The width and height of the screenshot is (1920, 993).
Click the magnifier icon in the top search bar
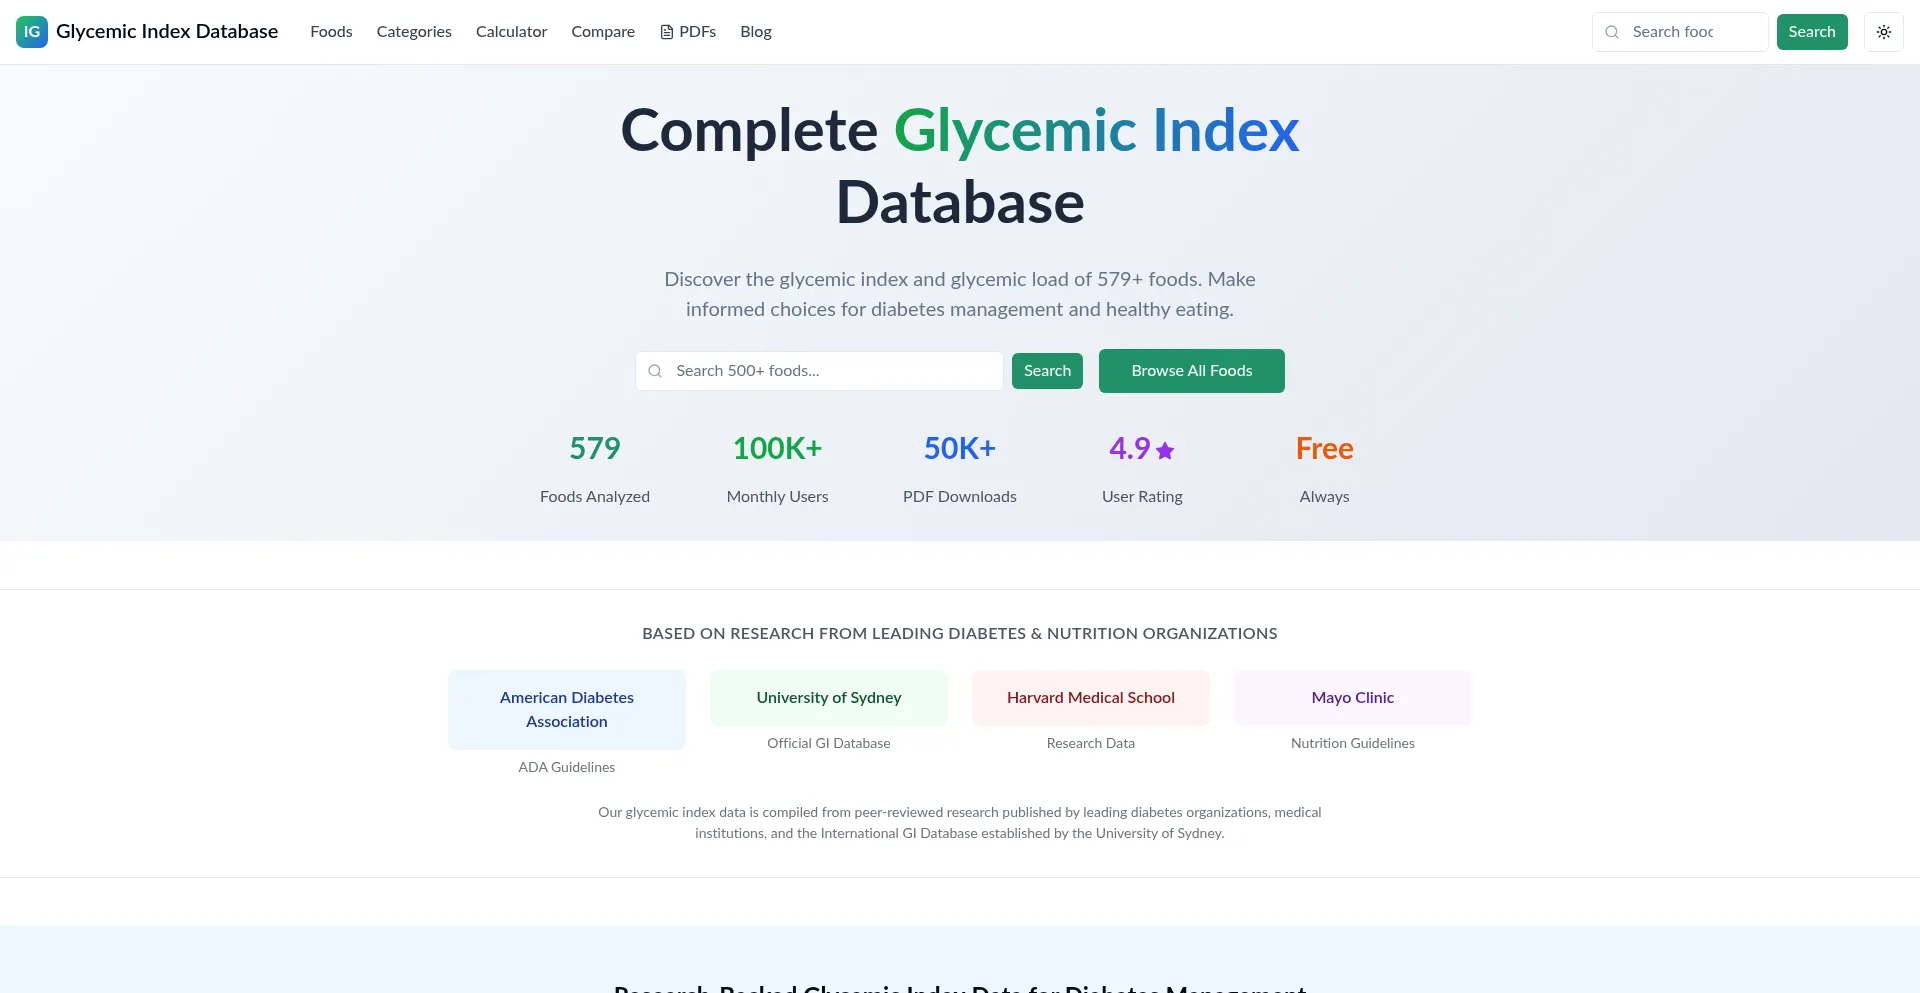click(x=1611, y=32)
